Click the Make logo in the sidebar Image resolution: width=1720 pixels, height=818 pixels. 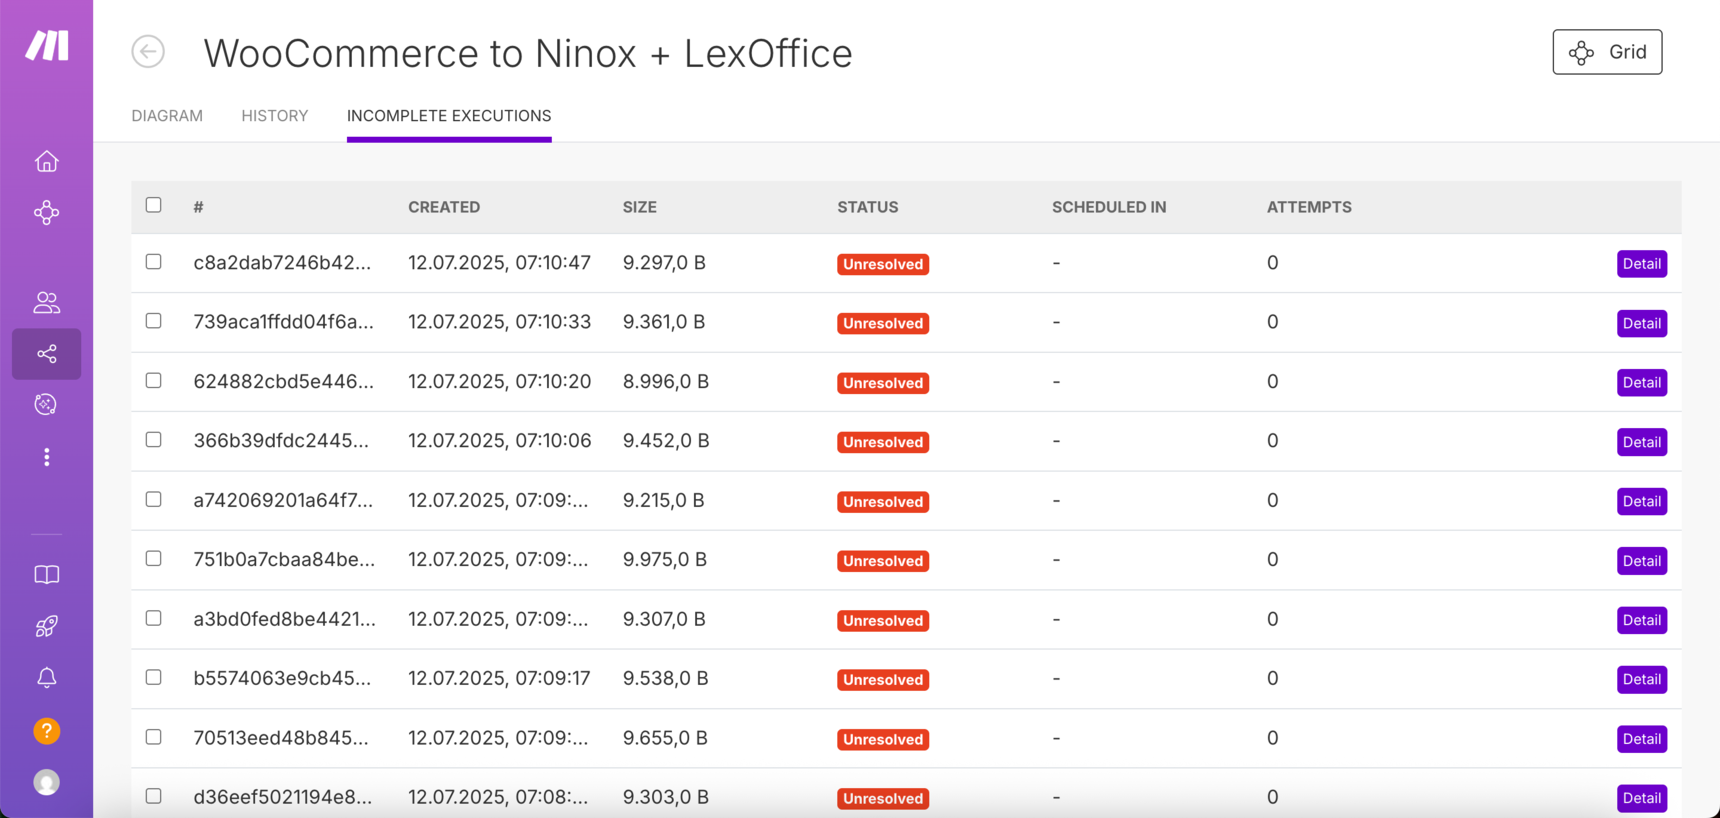[x=46, y=45]
